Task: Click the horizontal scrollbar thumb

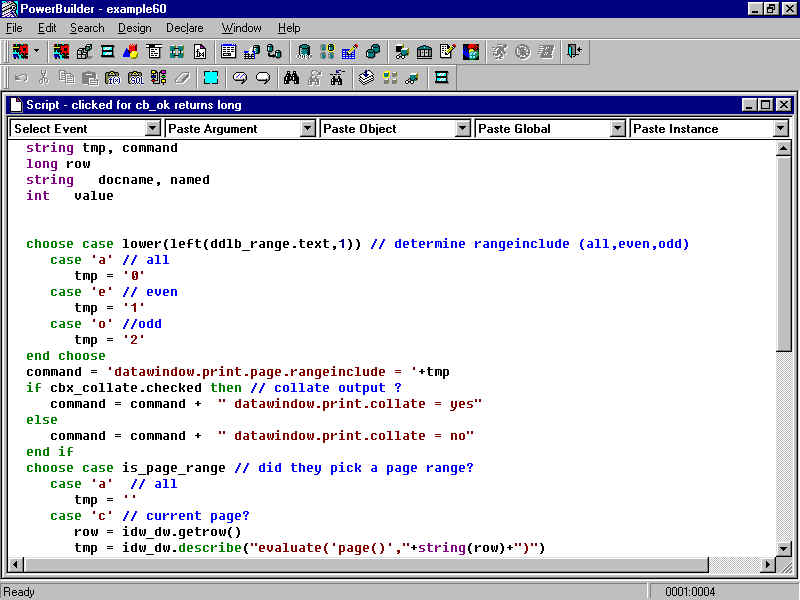Action: [366, 564]
